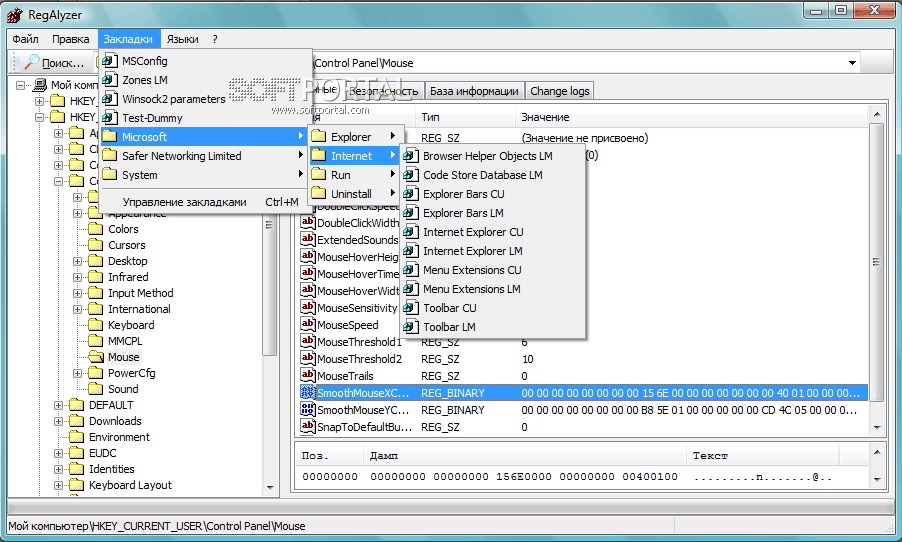902x542 pixels.
Task: Expand the EUDC tree node
Action: pos(58,453)
